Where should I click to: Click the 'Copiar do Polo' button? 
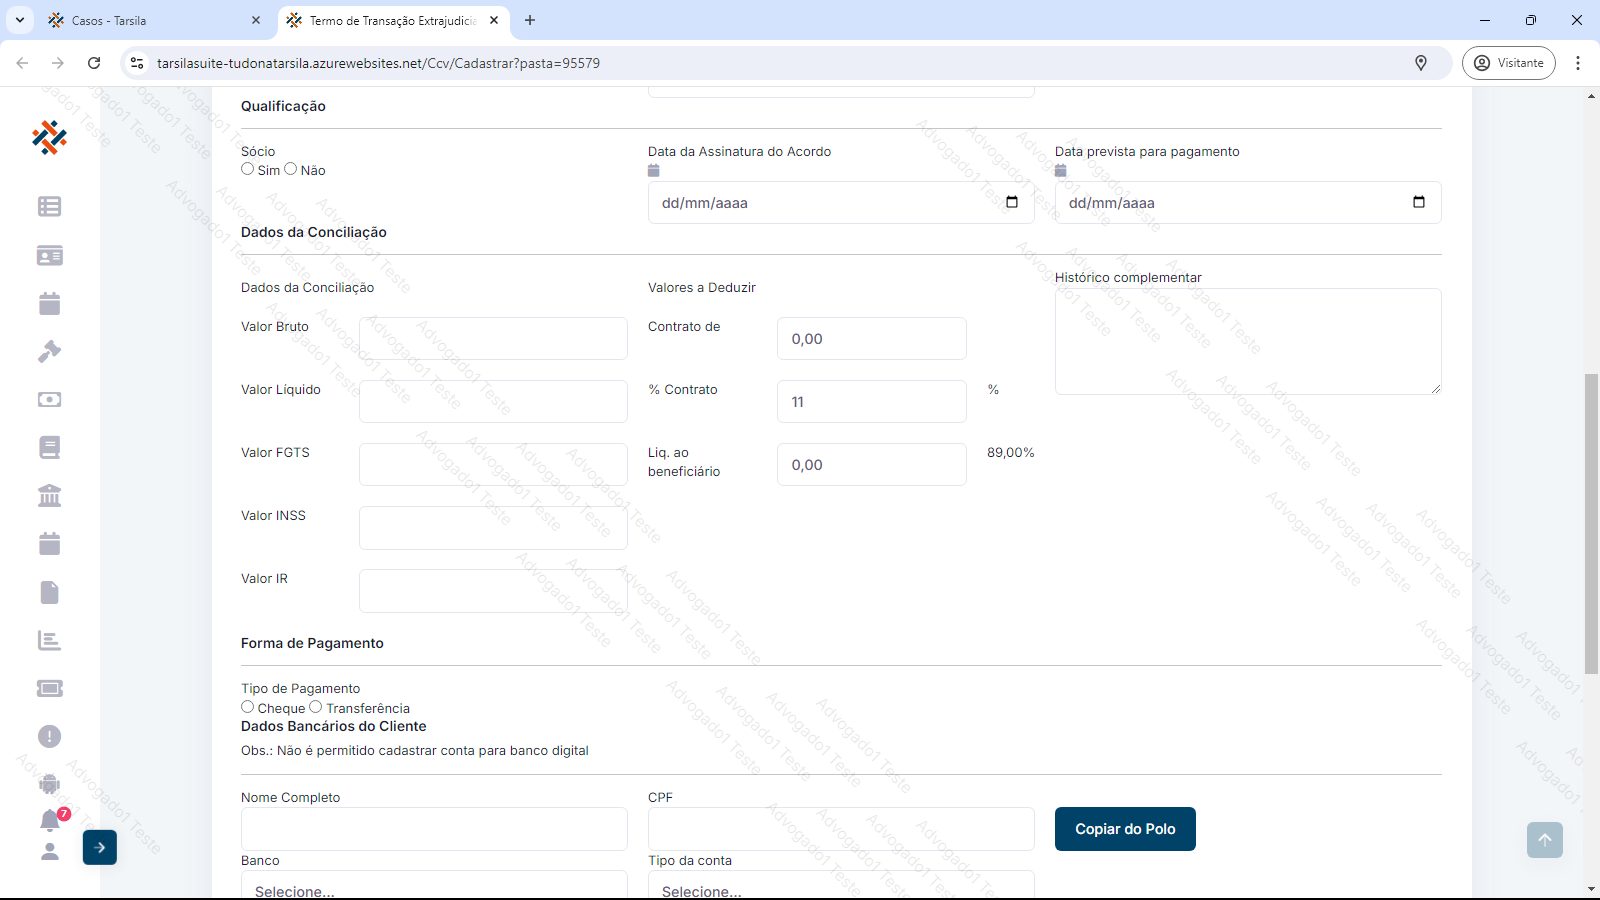(x=1125, y=829)
